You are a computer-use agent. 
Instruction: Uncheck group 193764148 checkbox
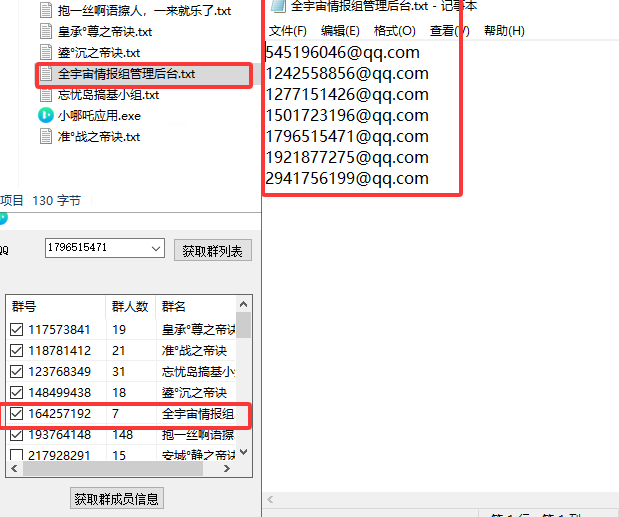coord(16,434)
